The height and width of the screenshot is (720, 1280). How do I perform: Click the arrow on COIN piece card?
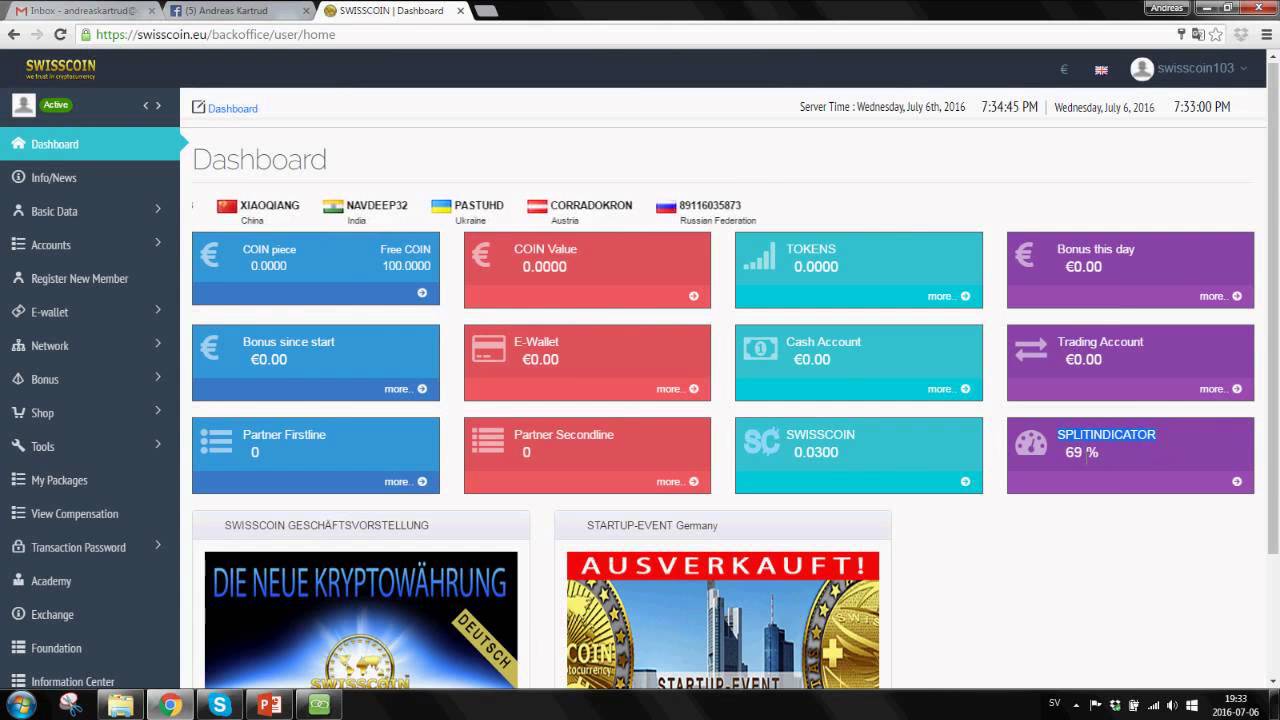click(422, 293)
